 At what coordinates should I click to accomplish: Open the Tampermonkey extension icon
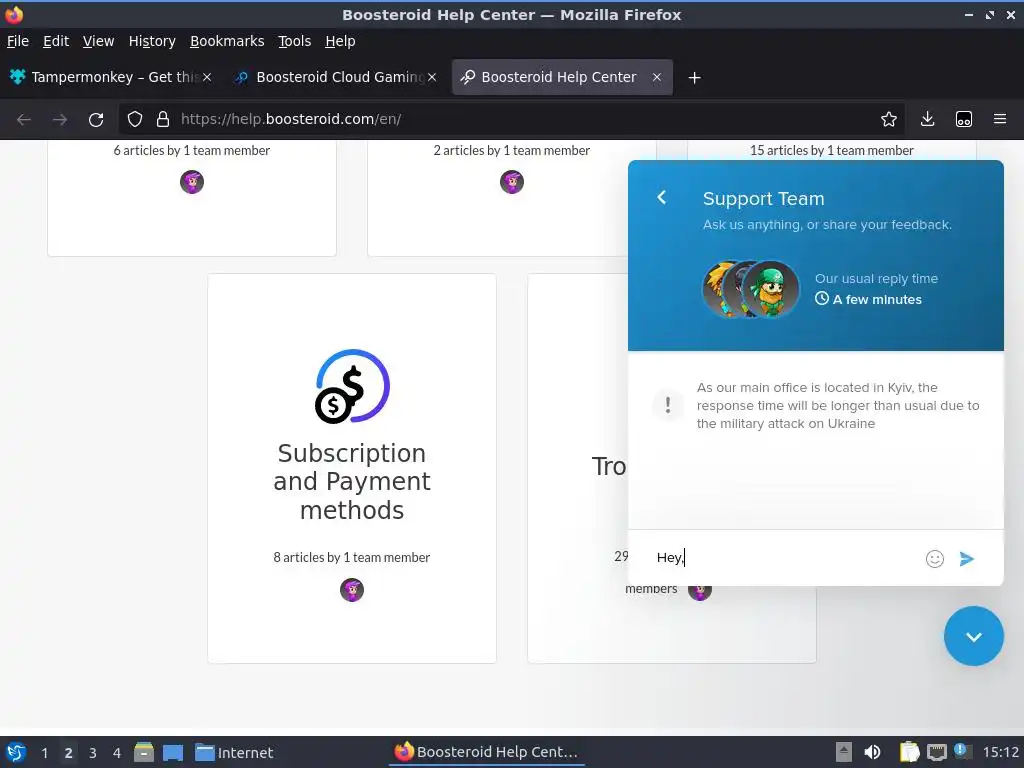click(964, 120)
